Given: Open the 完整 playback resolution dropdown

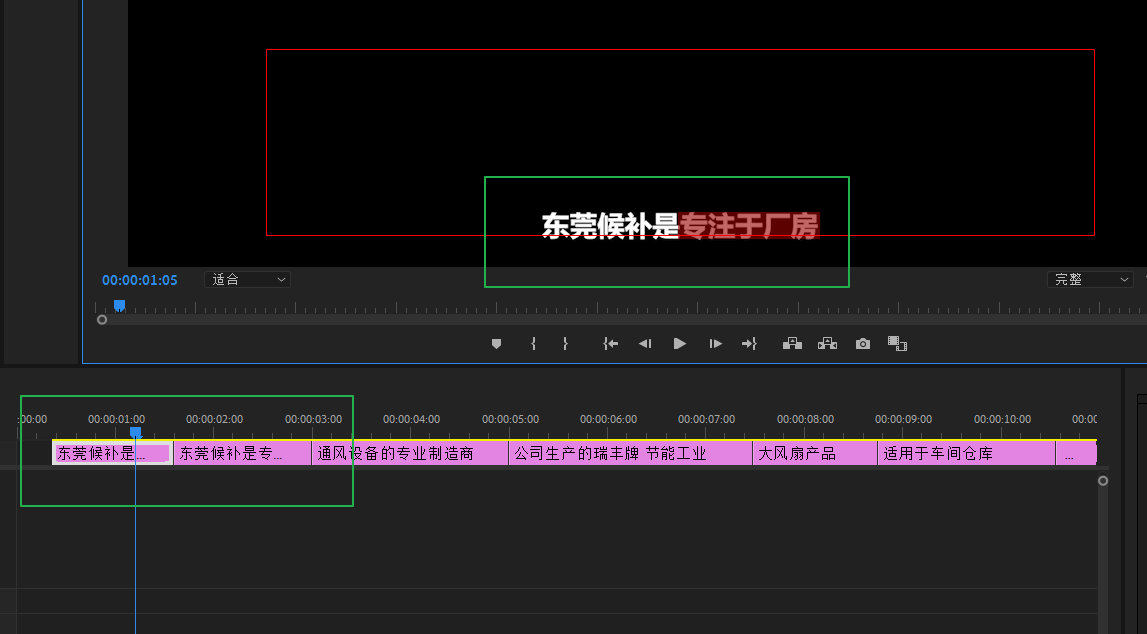Looking at the screenshot, I should [x=1091, y=280].
